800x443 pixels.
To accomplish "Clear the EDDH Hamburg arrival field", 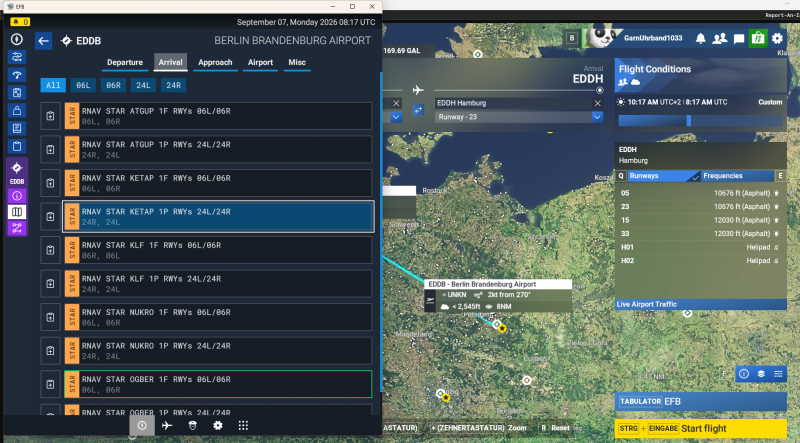I will click(597, 103).
